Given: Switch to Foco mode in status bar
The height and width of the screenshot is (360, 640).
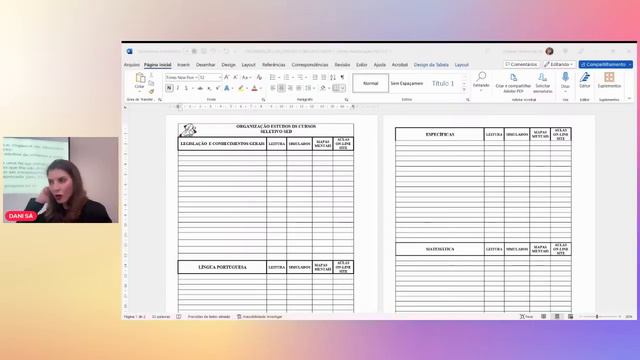Looking at the screenshot, I should [527, 316].
